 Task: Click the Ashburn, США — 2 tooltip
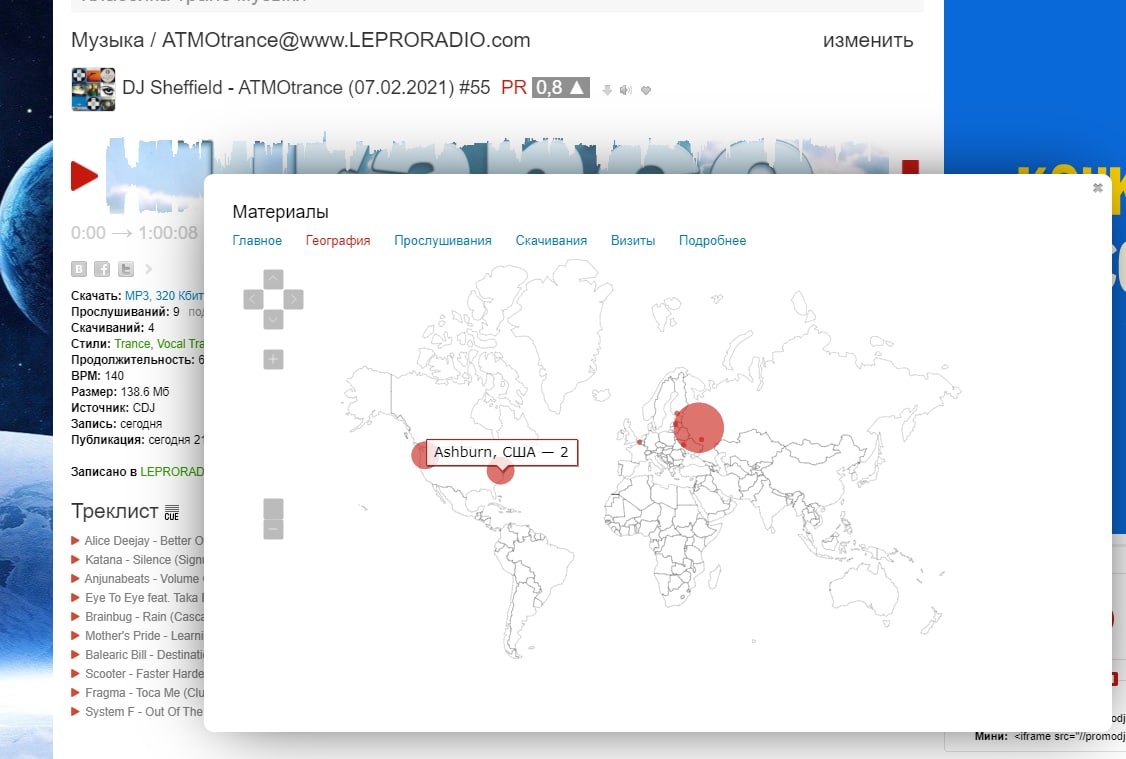[501, 452]
